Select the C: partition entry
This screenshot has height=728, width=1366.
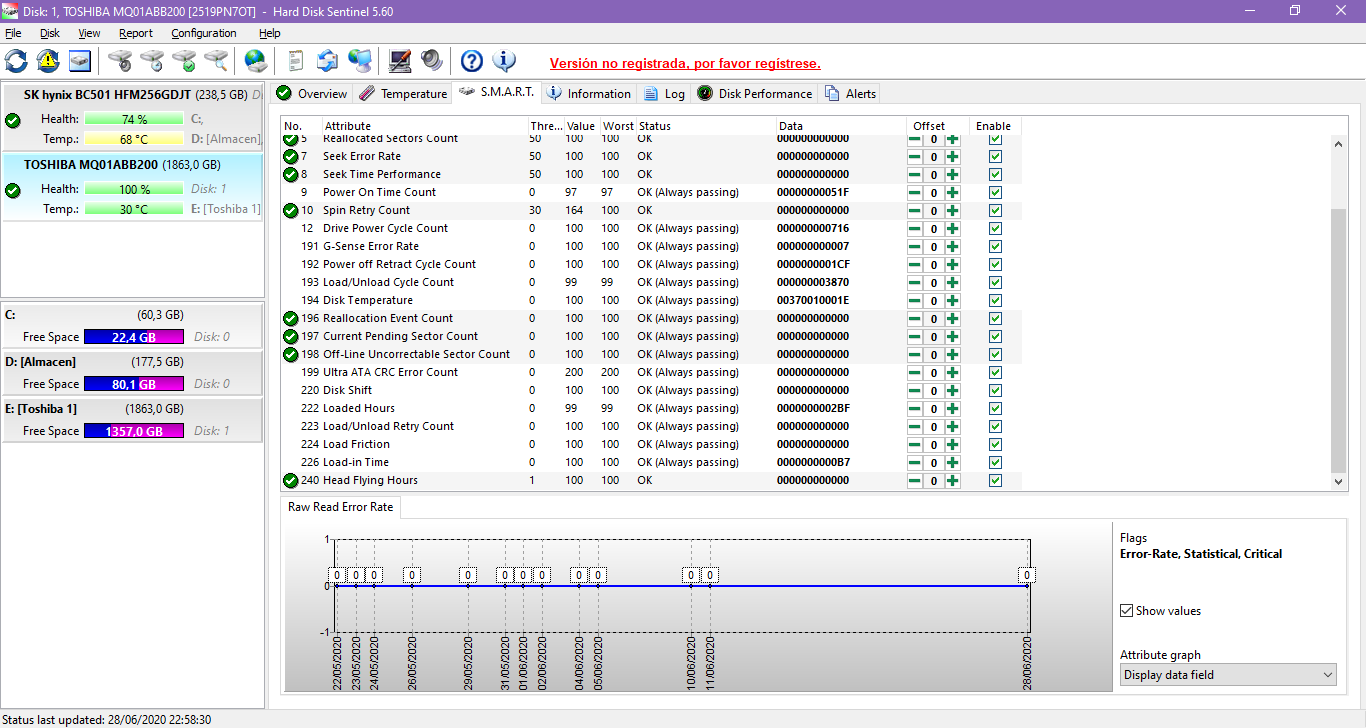(133, 326)
